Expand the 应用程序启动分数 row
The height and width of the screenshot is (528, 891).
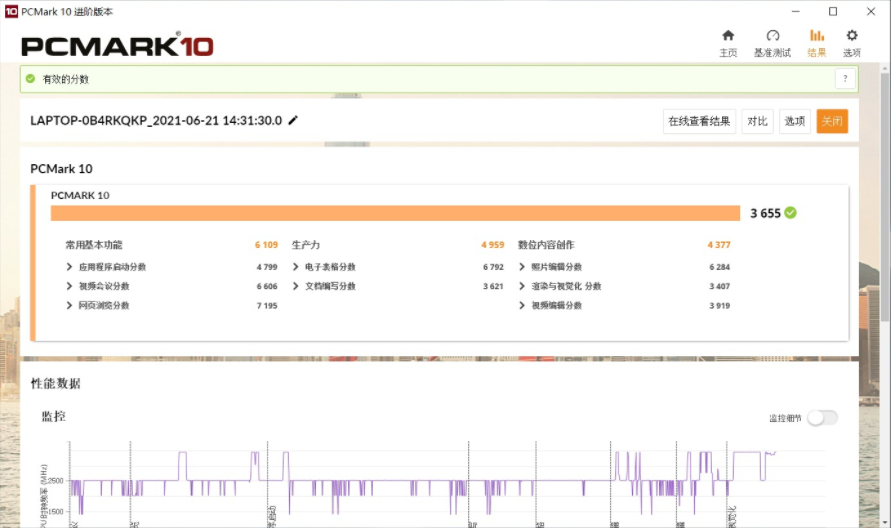(69, 267)
